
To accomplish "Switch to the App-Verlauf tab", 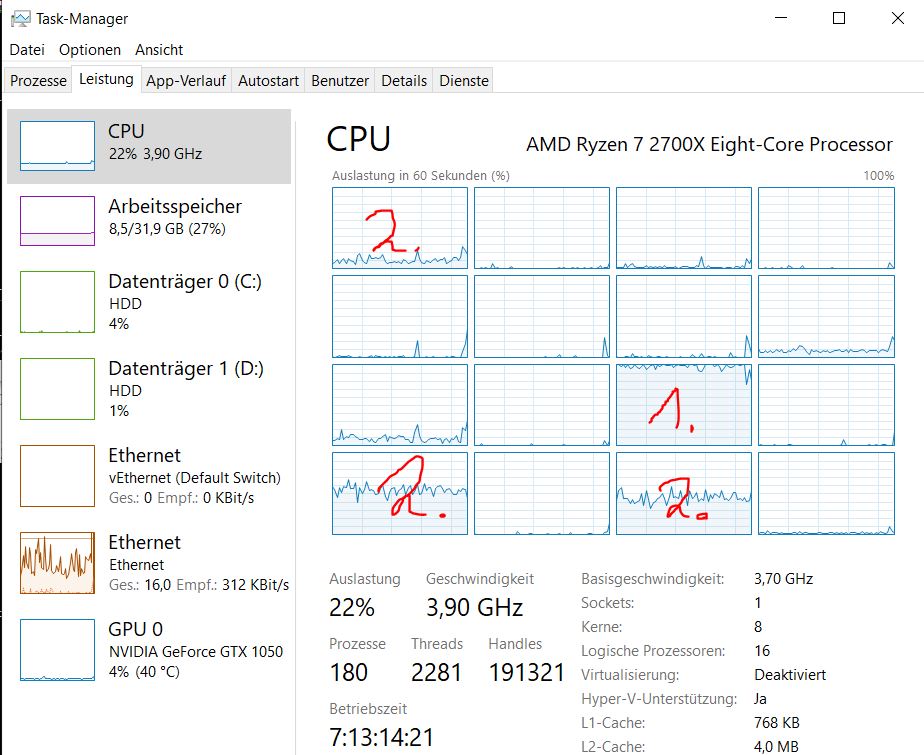I will [x=186, y=81].
